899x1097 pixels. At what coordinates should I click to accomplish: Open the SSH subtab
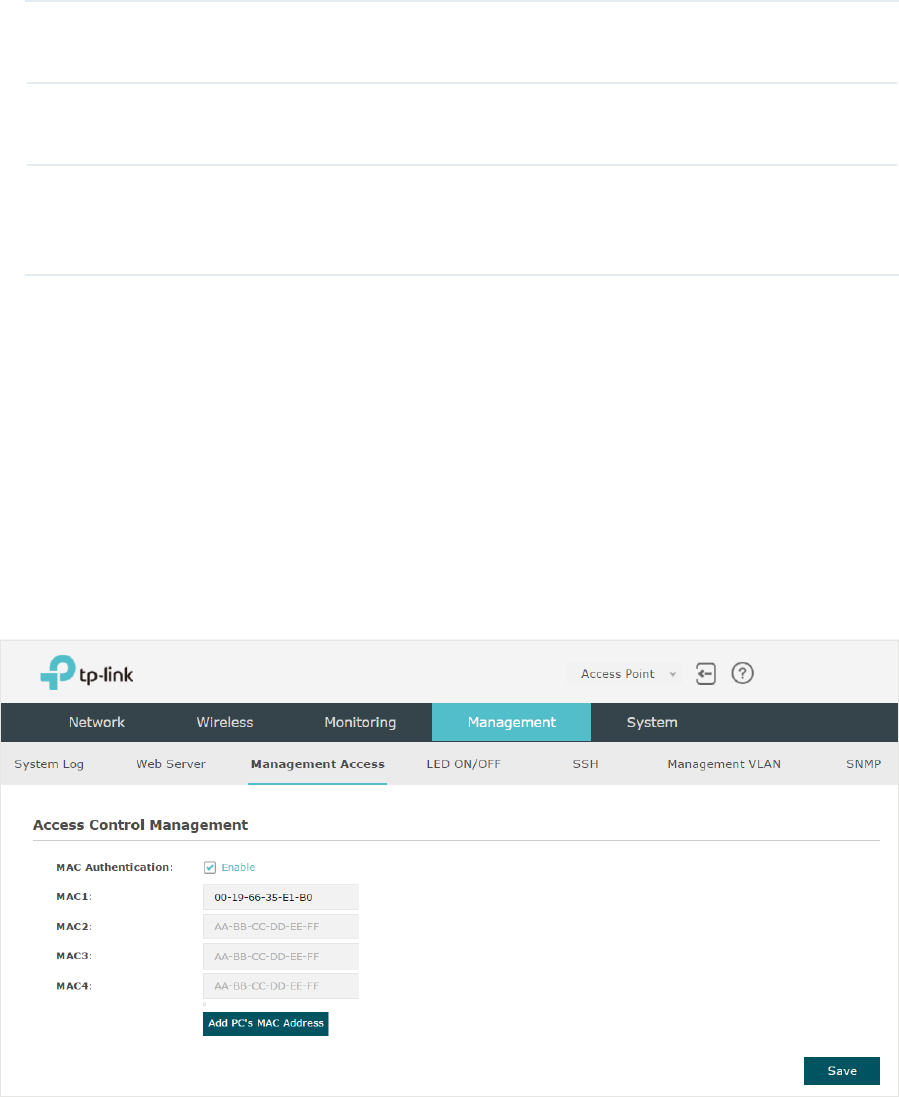click(586, 764)
